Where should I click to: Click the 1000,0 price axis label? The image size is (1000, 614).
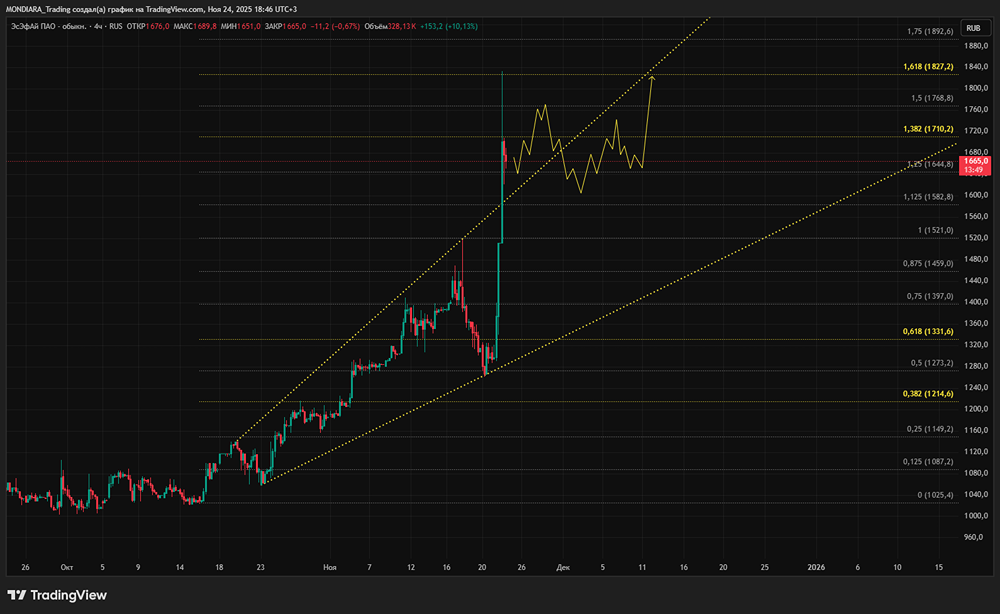coord(976,516)
